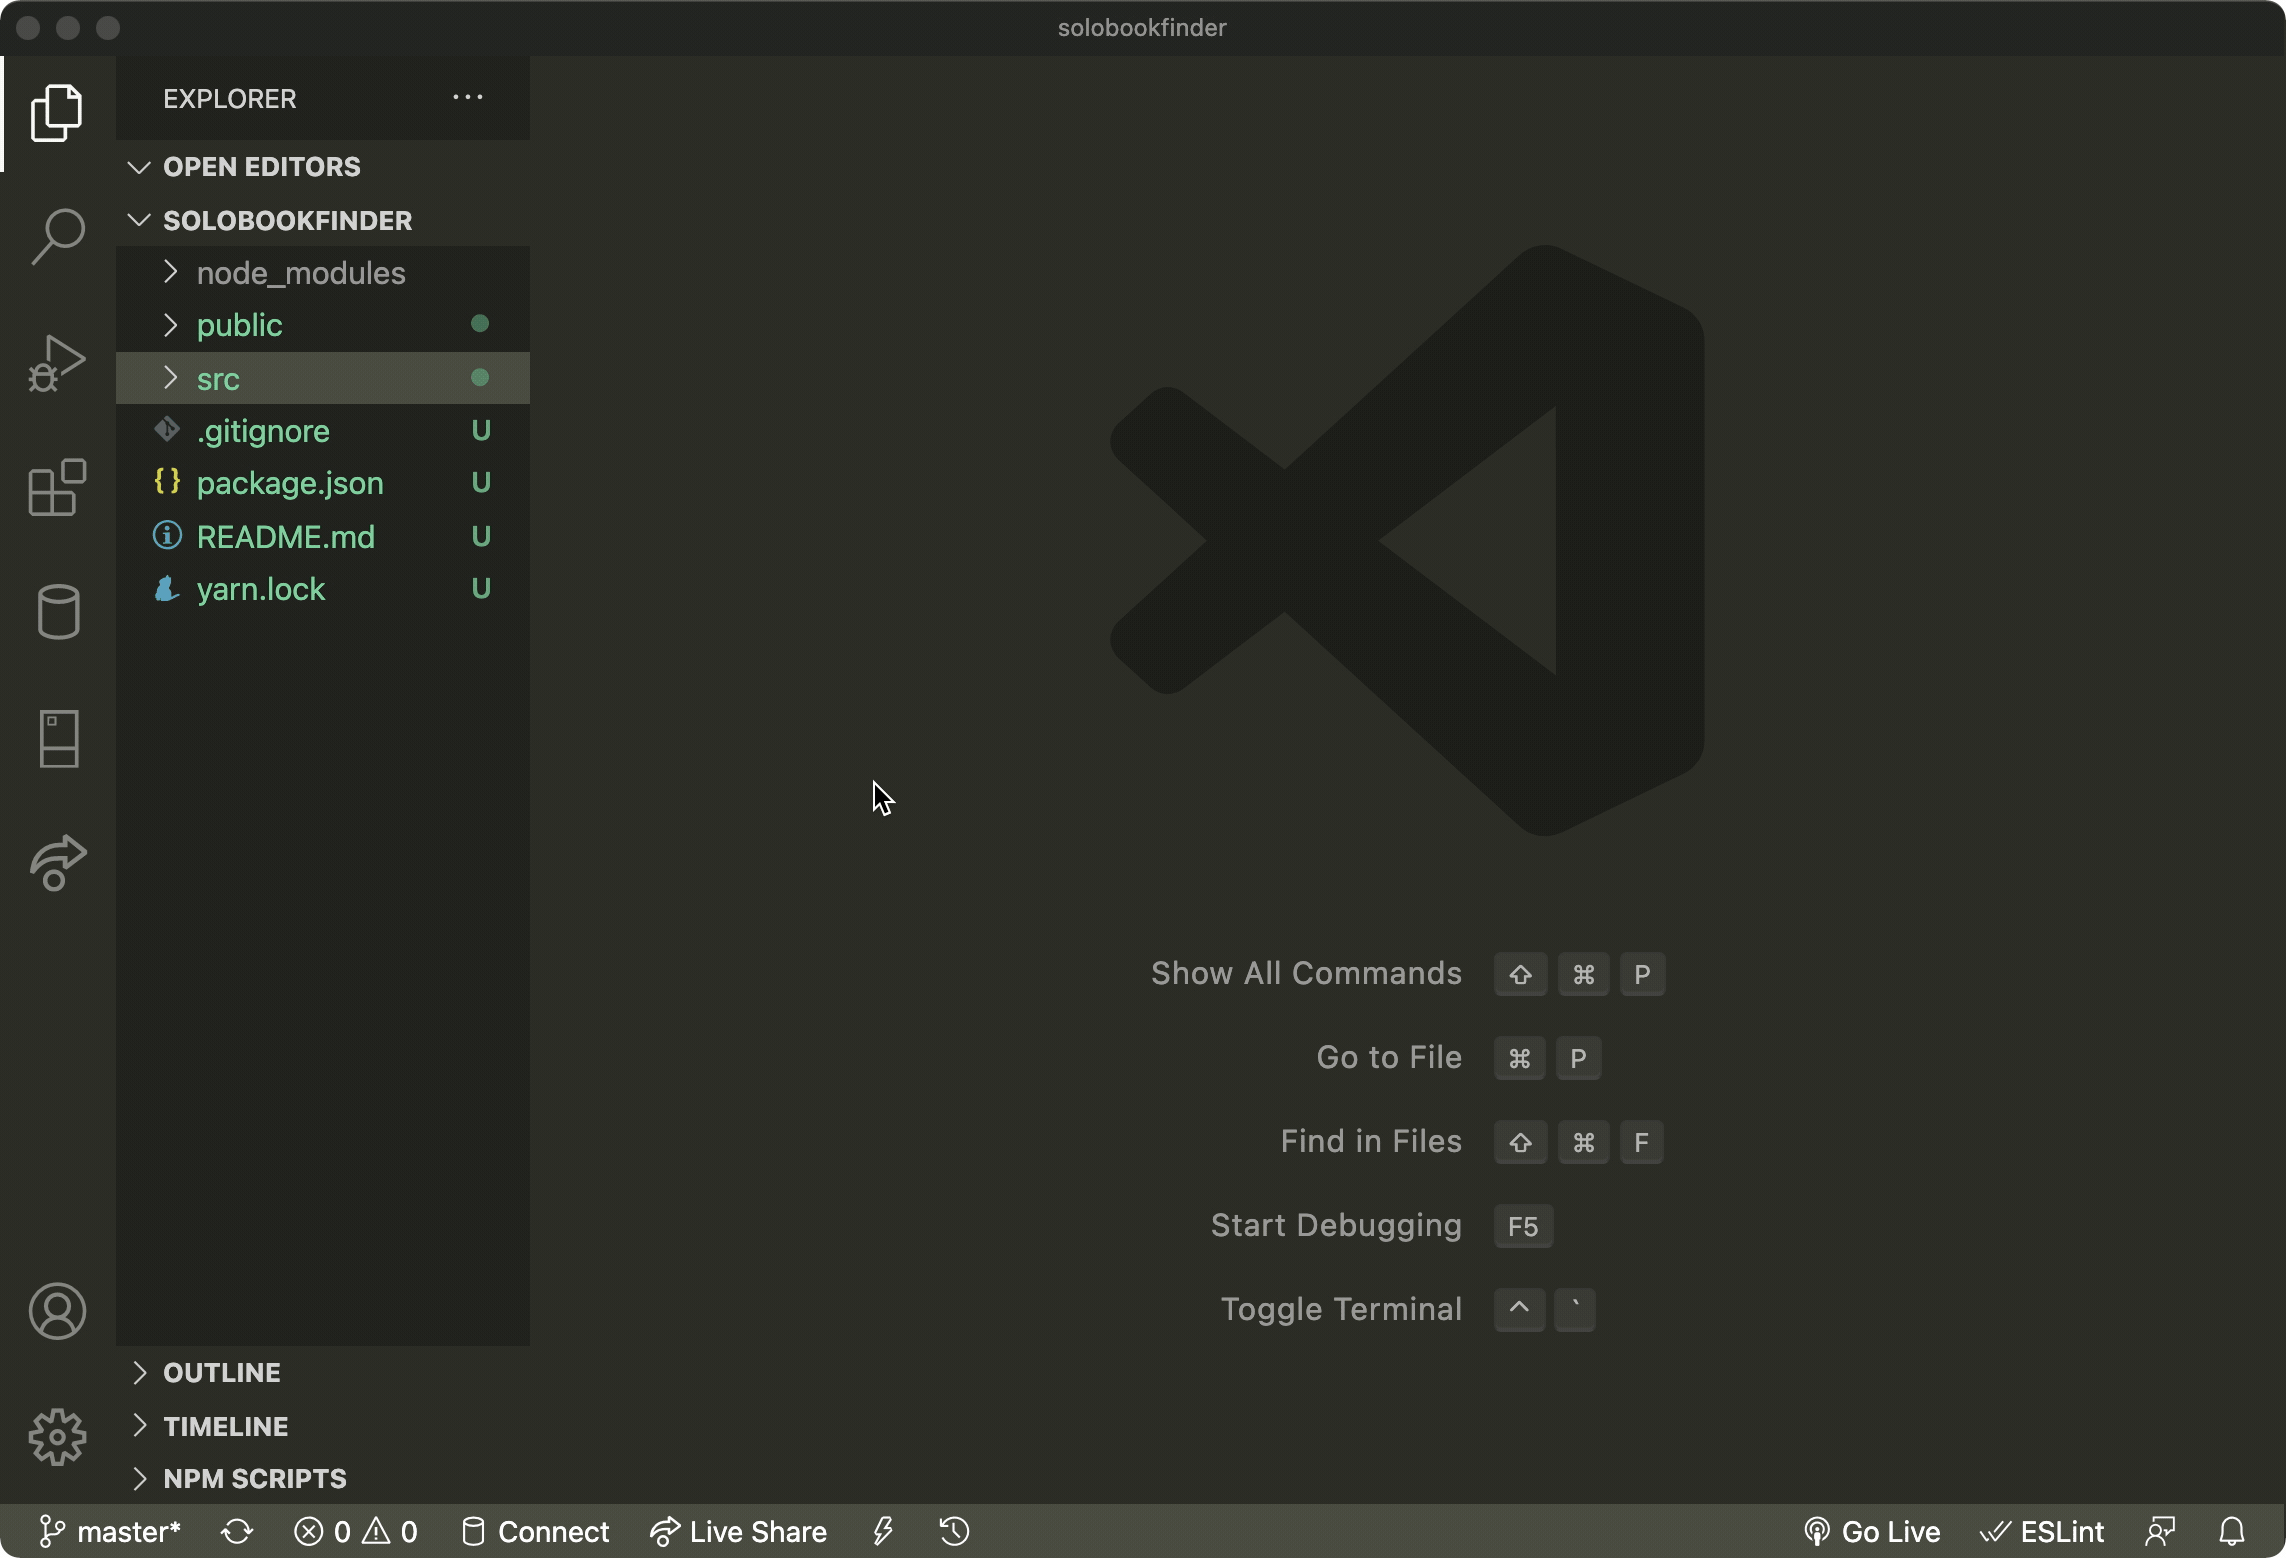Image resolution: width=2286 pixels, height=1558 pixels.
Task: Click the .gitignore git file icon
Action: 167,430
